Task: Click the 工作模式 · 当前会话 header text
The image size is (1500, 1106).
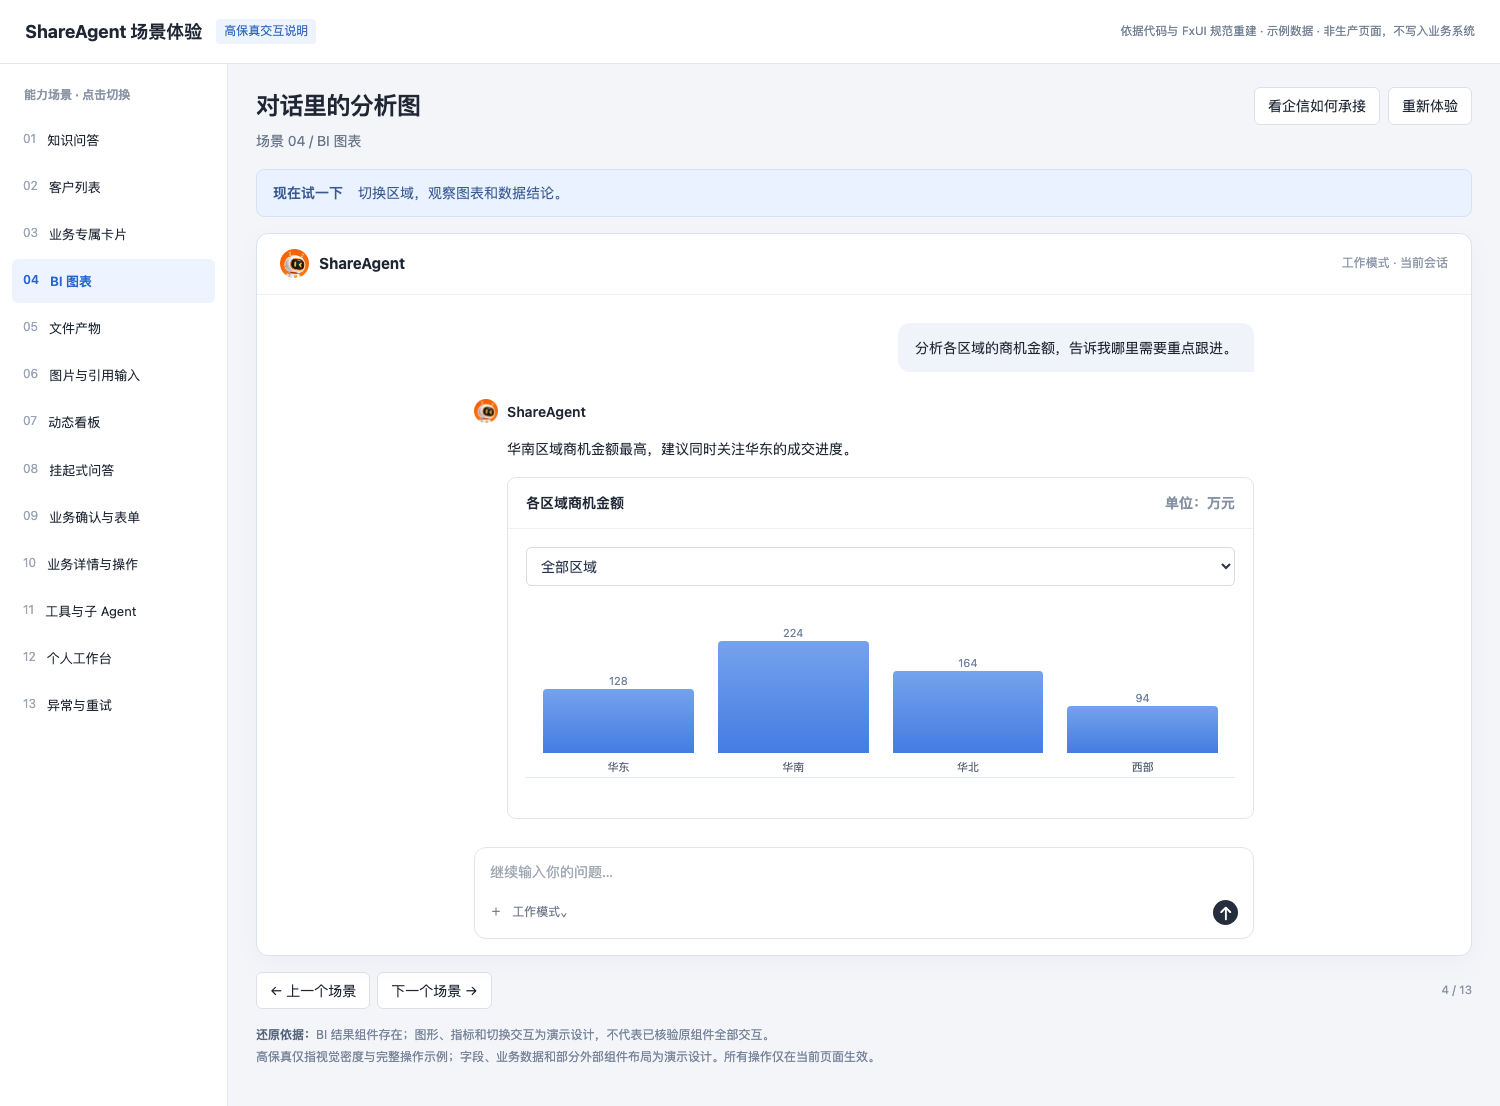Action: pyautogui.click(x=1394, y=263)
